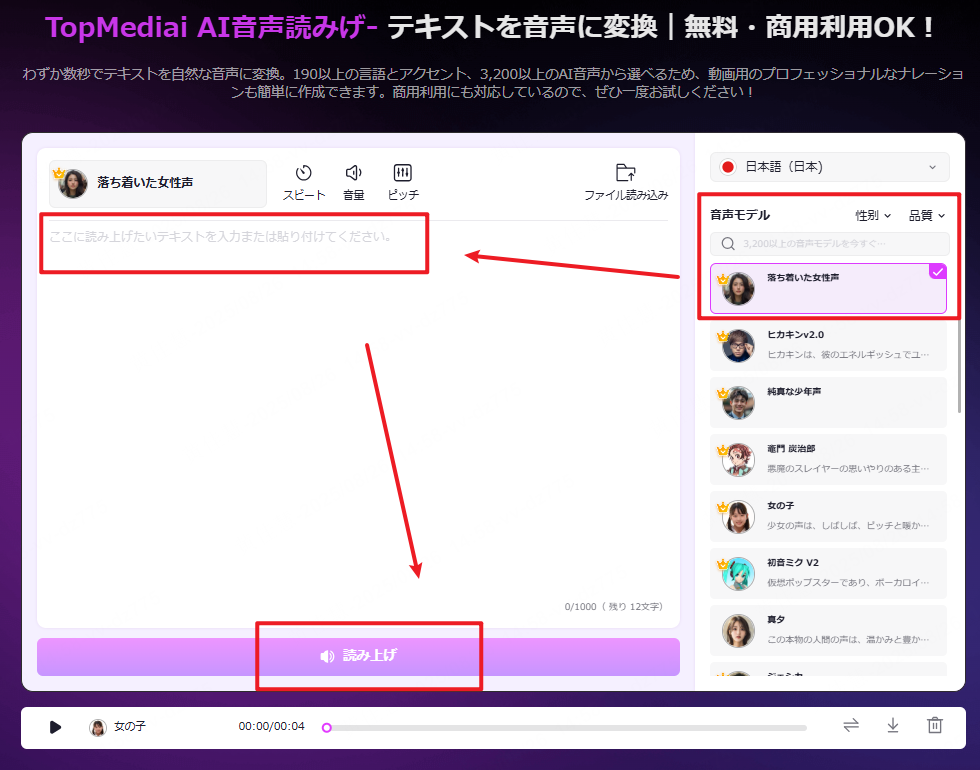Delete the audio with the trash icon
Image resolution: width=980 pixels, height=770 pixels.
[935, 727]
